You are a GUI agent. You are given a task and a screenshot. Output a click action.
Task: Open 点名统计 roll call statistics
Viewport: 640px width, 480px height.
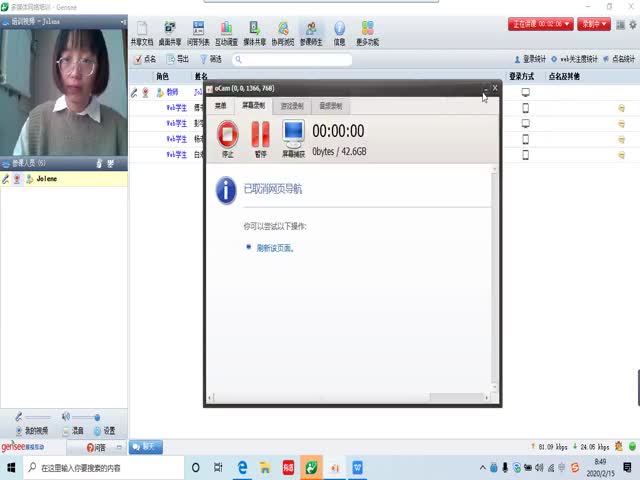click(619, 60)
